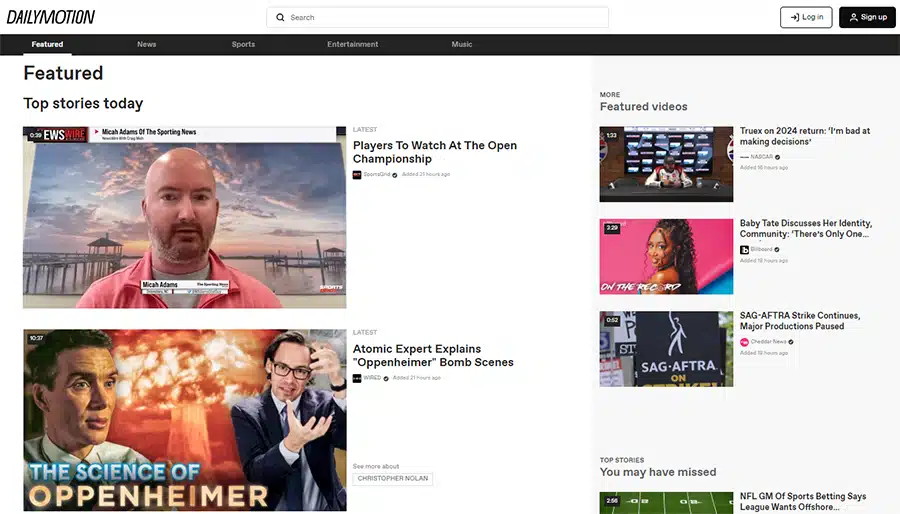900x514 pixels.
Task: Click the WIRED channel avatar icon
Action: (357, 378)
